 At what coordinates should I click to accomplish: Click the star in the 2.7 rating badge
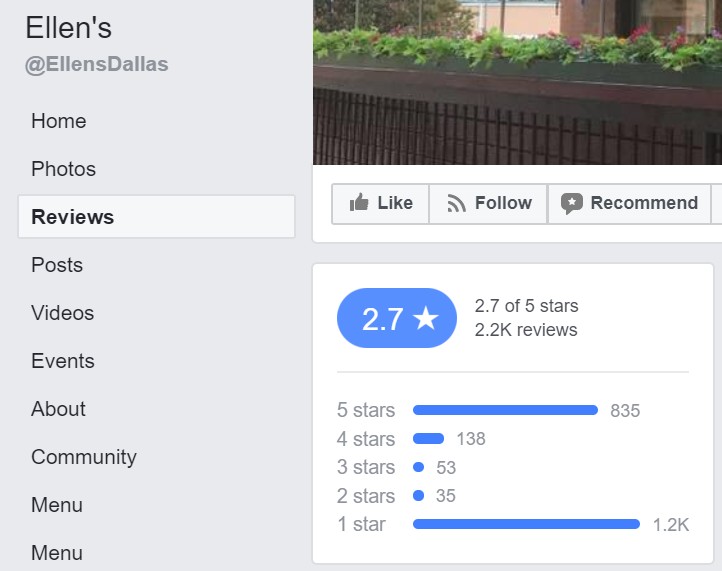click(426, 319)
